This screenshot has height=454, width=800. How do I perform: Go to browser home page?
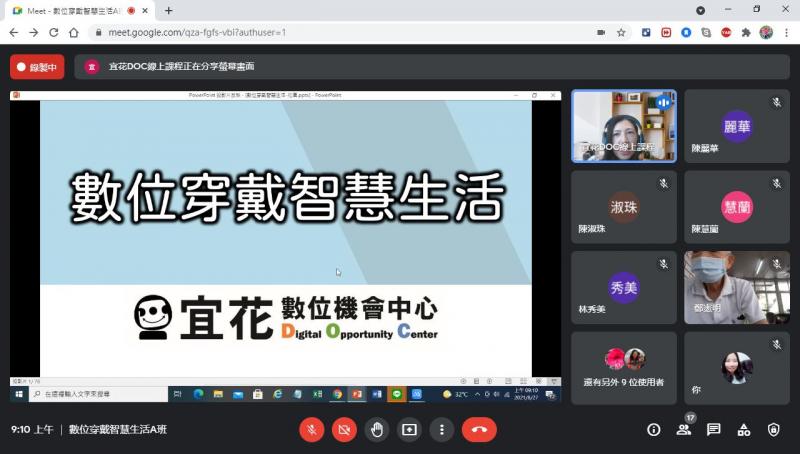click(74, 33)
